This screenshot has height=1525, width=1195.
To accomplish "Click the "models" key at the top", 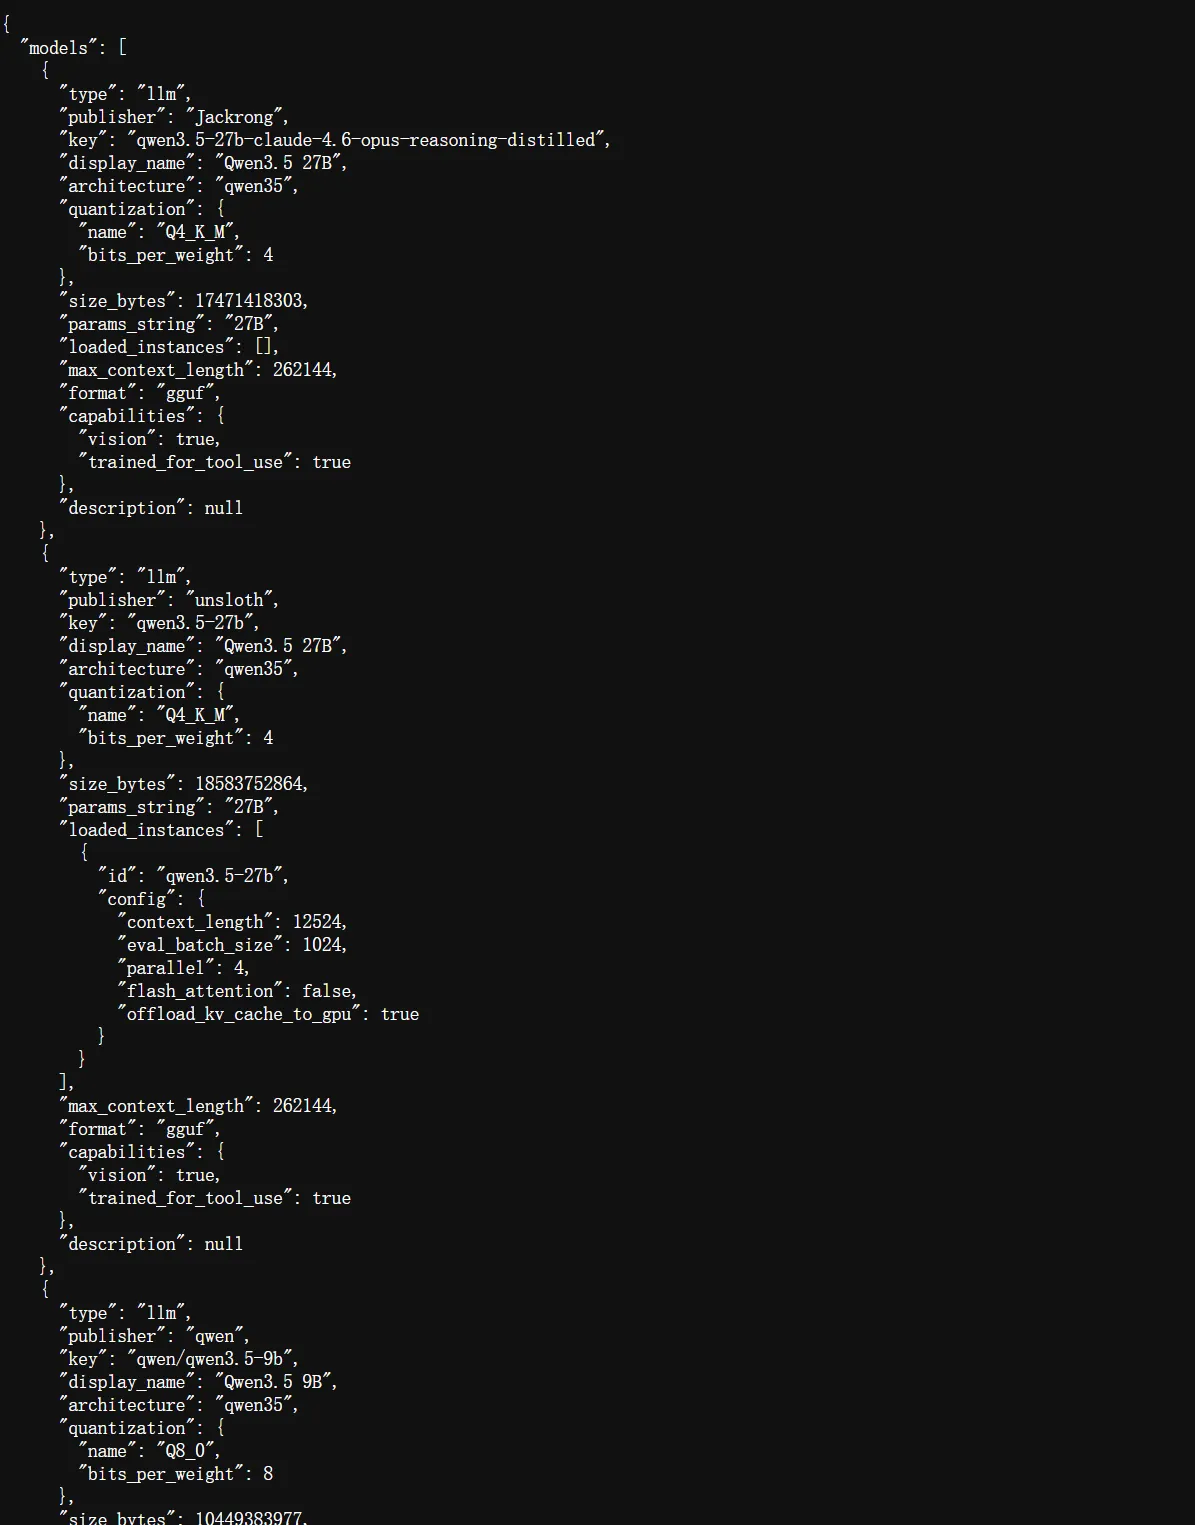I will point(58,47).
